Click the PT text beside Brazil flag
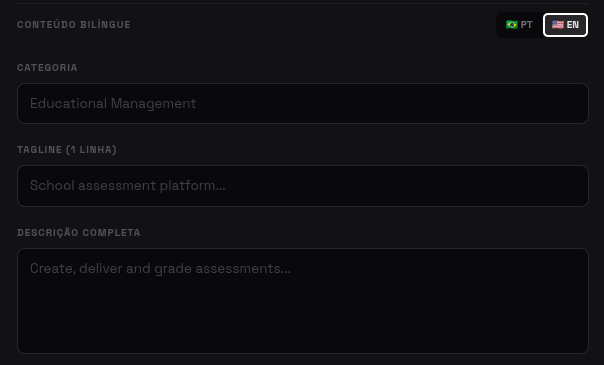604x365 pixels. [x=527, y=25]
